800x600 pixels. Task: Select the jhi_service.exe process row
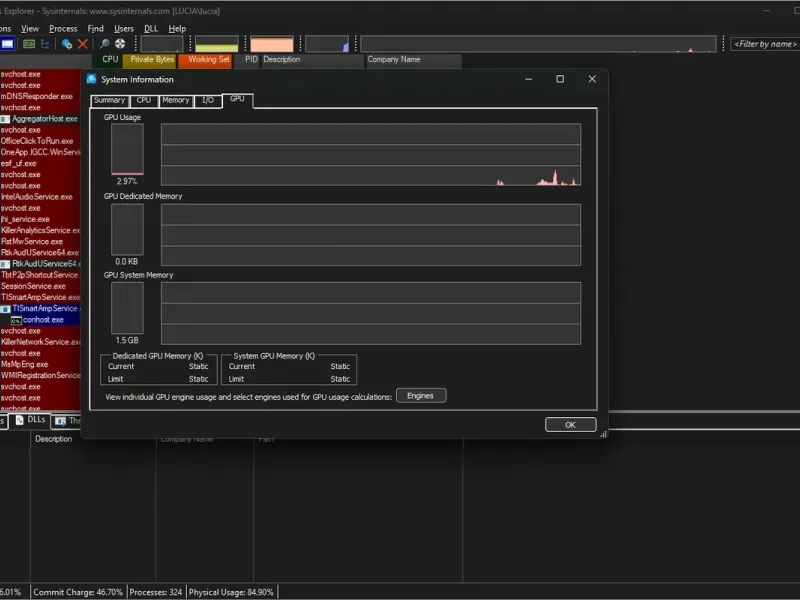(40, 219)
